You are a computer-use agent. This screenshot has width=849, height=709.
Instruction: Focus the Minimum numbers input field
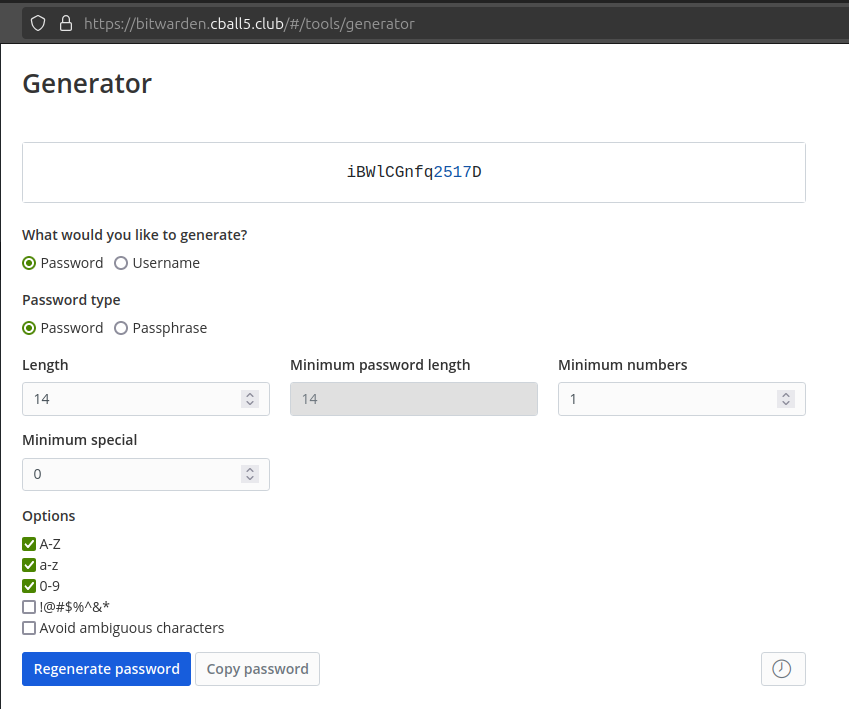click(682, 399)
